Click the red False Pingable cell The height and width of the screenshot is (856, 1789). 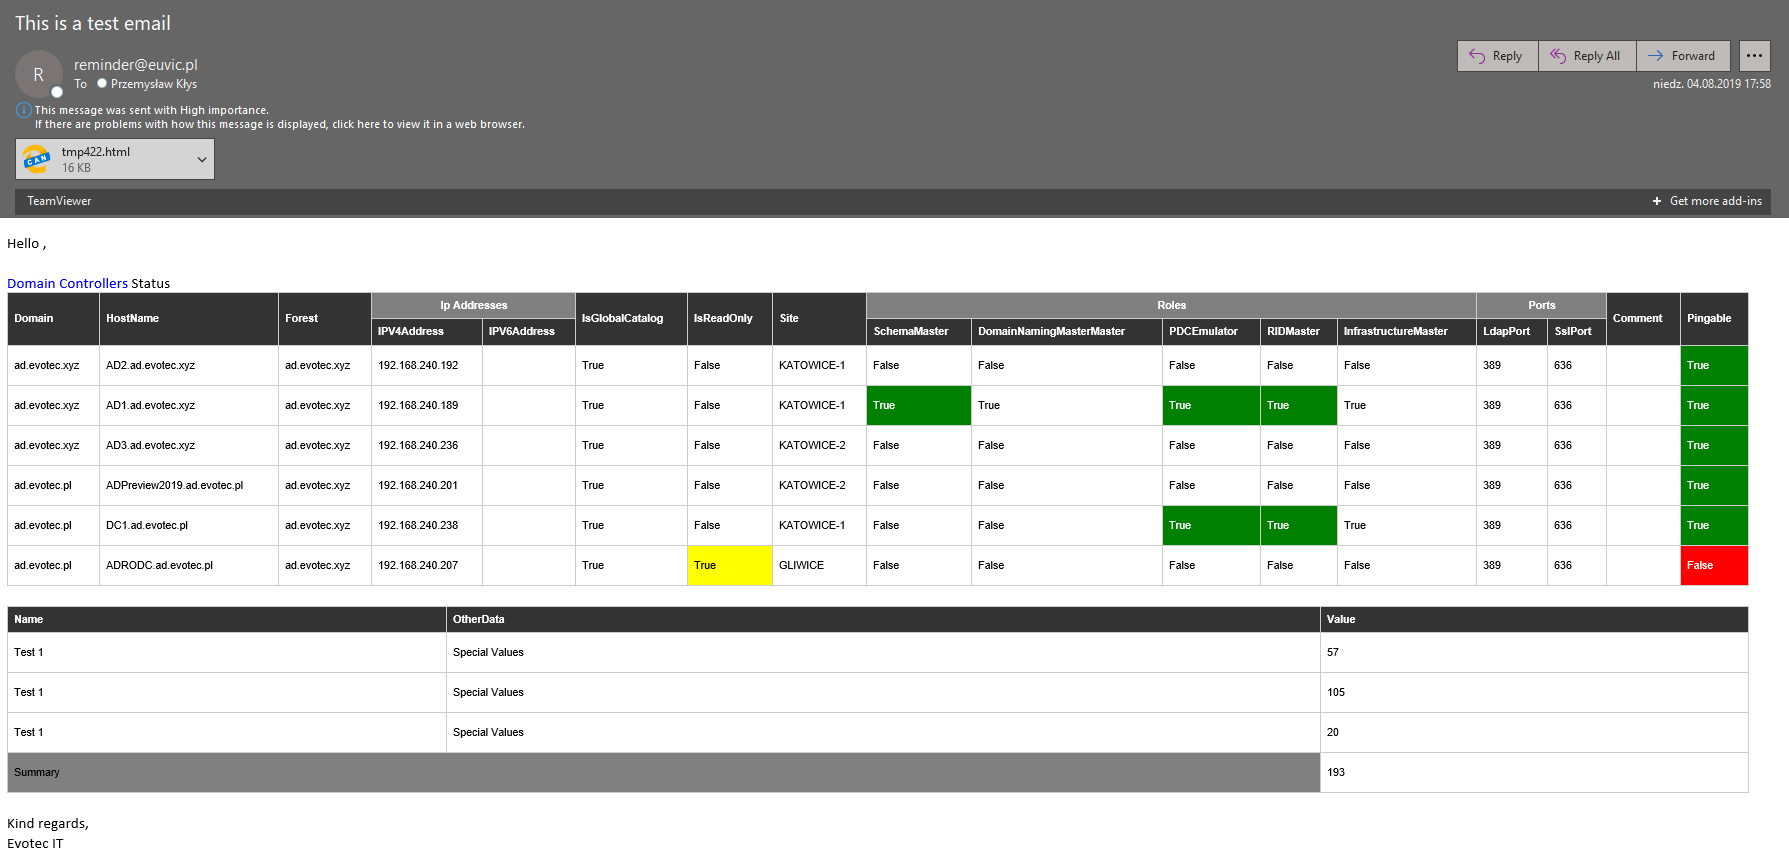tap(1713, 566)
